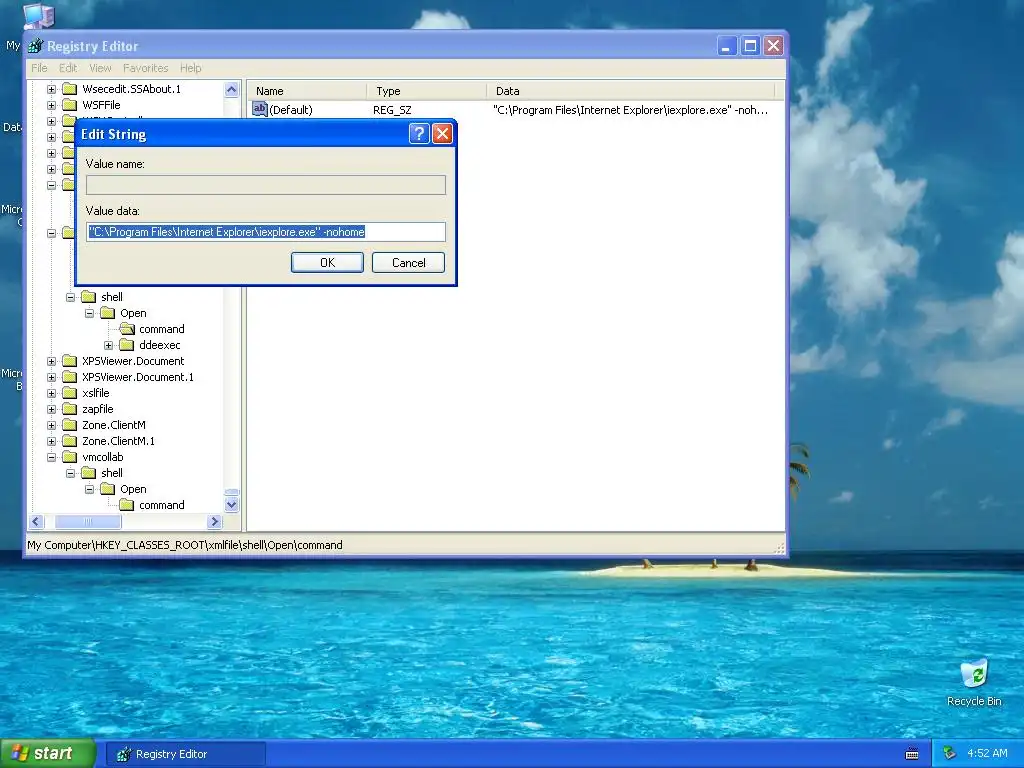The height and width of the screenshot is (768, 1024).
Task: Open the View menu
Action: pyautogui.click(x=100, y=68)
